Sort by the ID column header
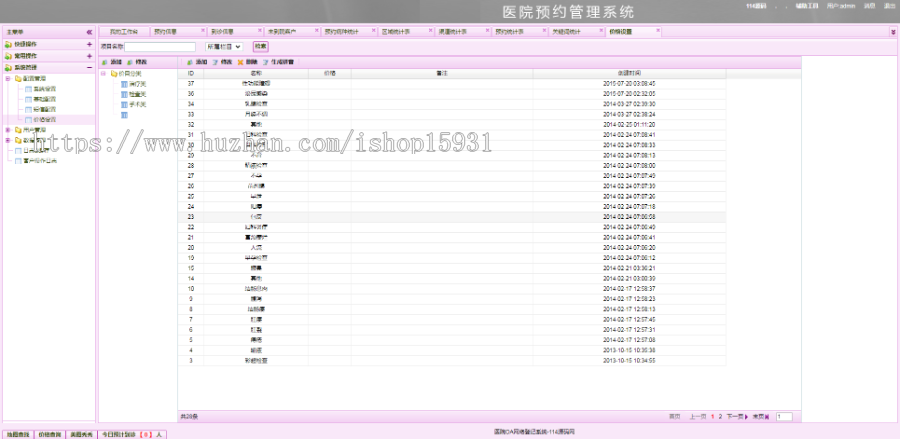 point(191,73)
